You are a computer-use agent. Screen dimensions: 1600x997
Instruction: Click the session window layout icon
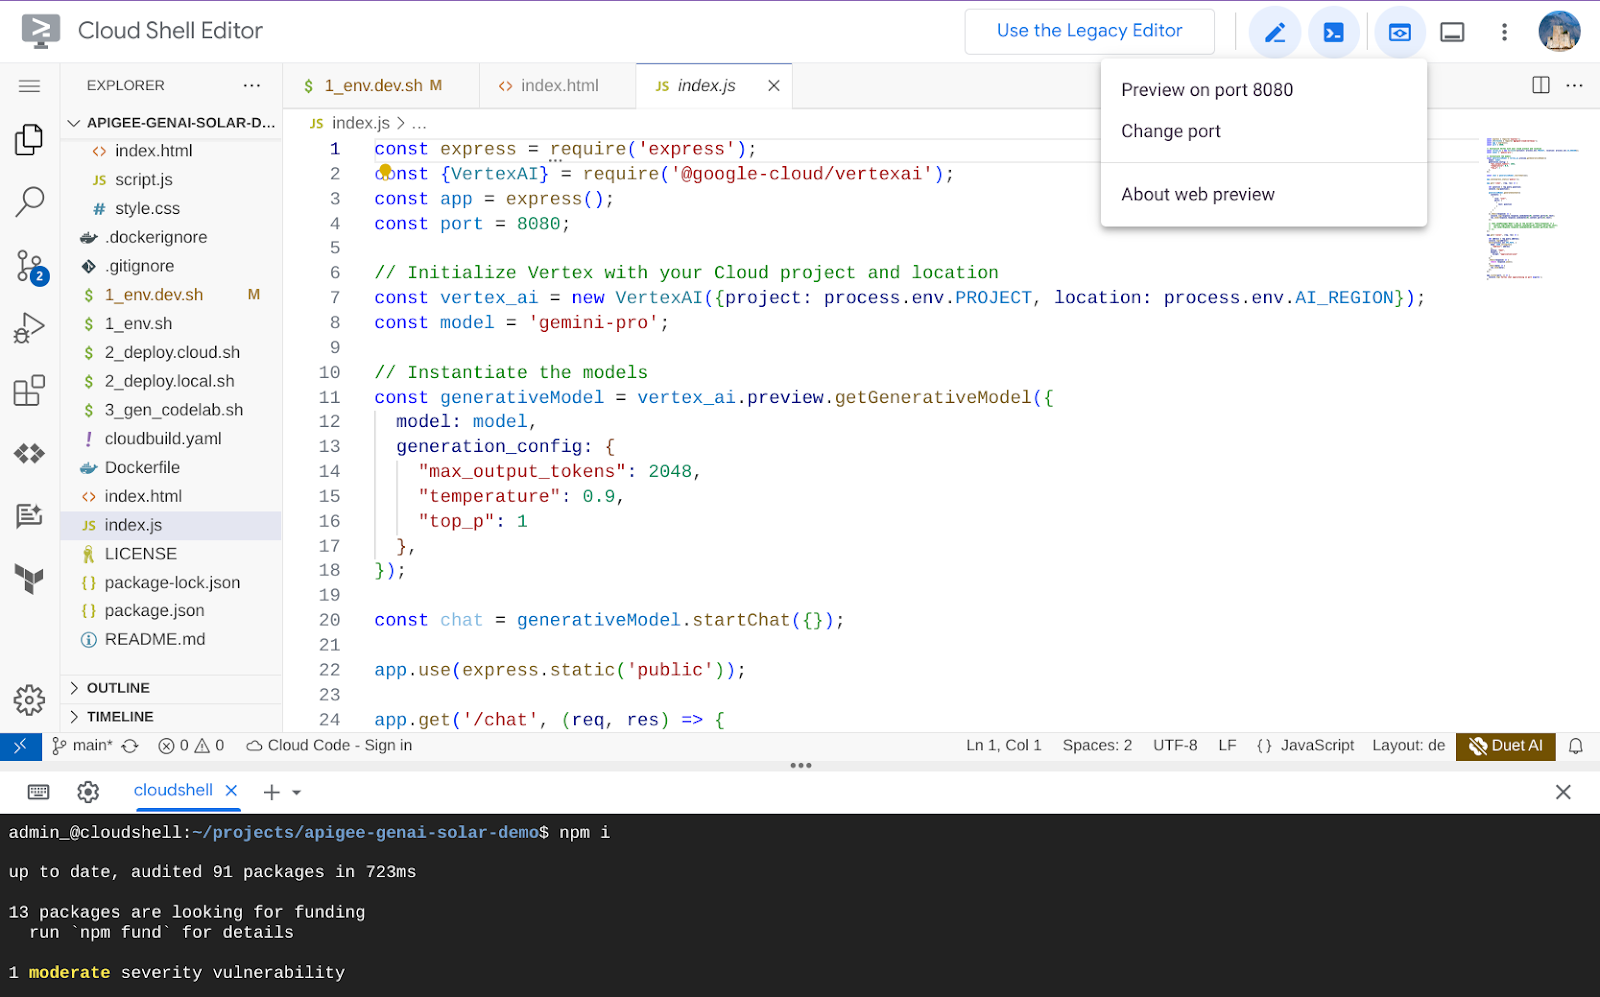pyautogui.click(x=1452, y=33)
